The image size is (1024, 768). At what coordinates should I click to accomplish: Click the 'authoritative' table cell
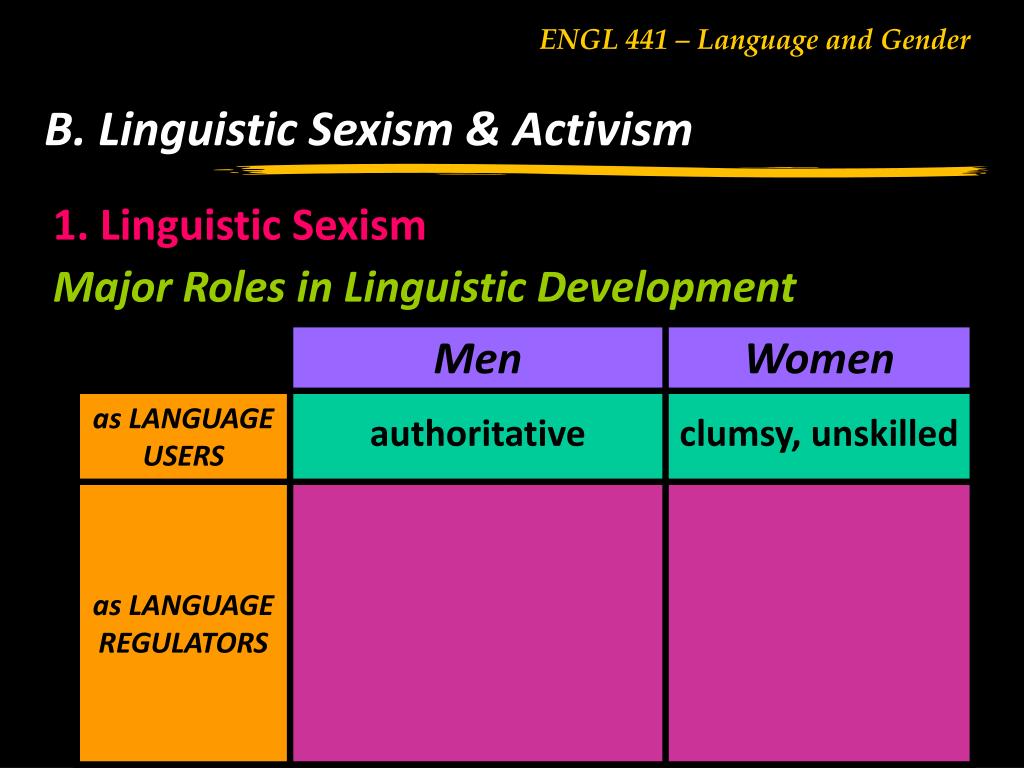click(477, 436)
